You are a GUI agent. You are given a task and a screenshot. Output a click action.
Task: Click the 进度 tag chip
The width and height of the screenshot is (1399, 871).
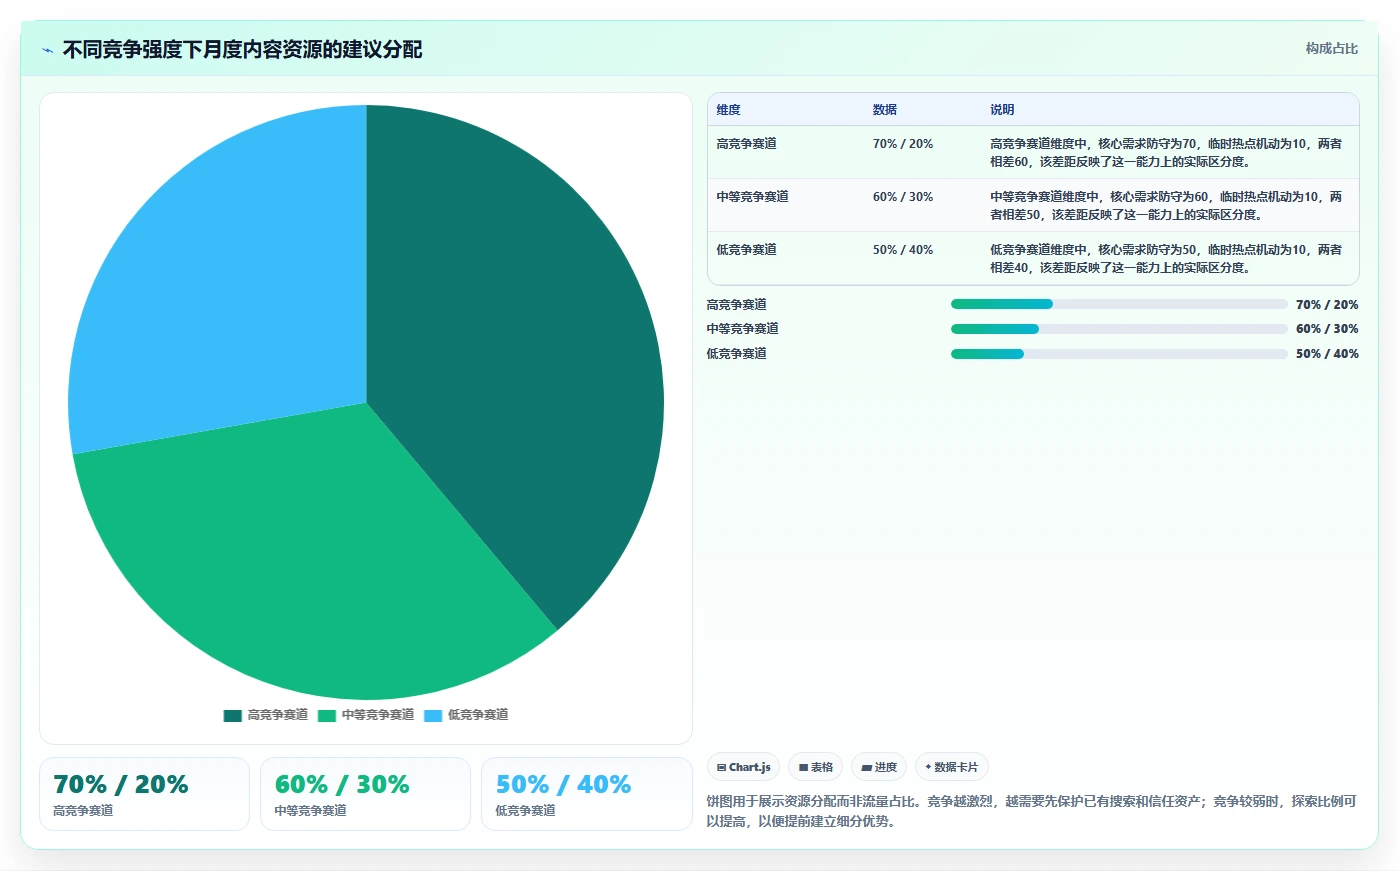(x=879, y=767)
